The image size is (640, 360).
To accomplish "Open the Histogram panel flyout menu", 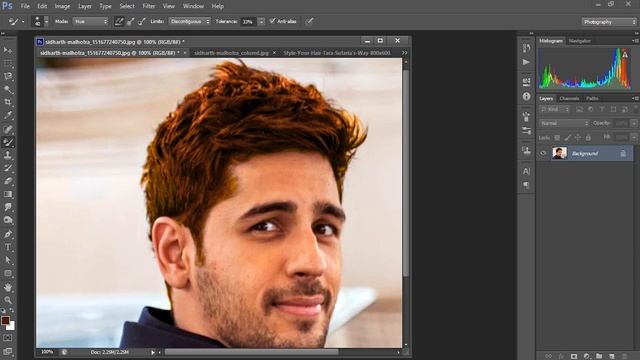I will click(635, 41).
